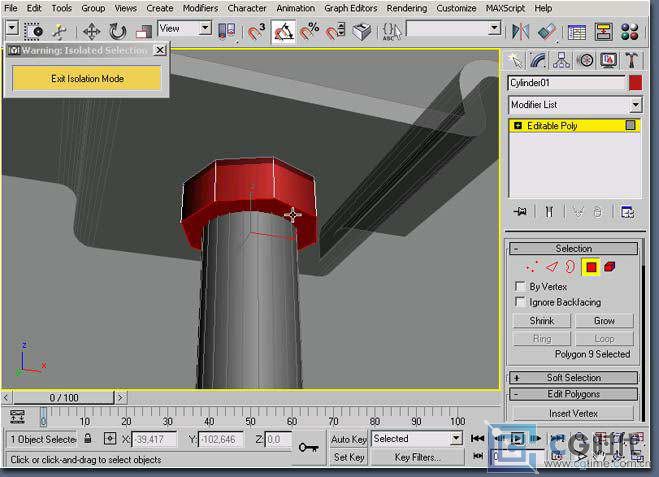
Task: Open the selection filter dropdown arrow
Action: (12, 29)
